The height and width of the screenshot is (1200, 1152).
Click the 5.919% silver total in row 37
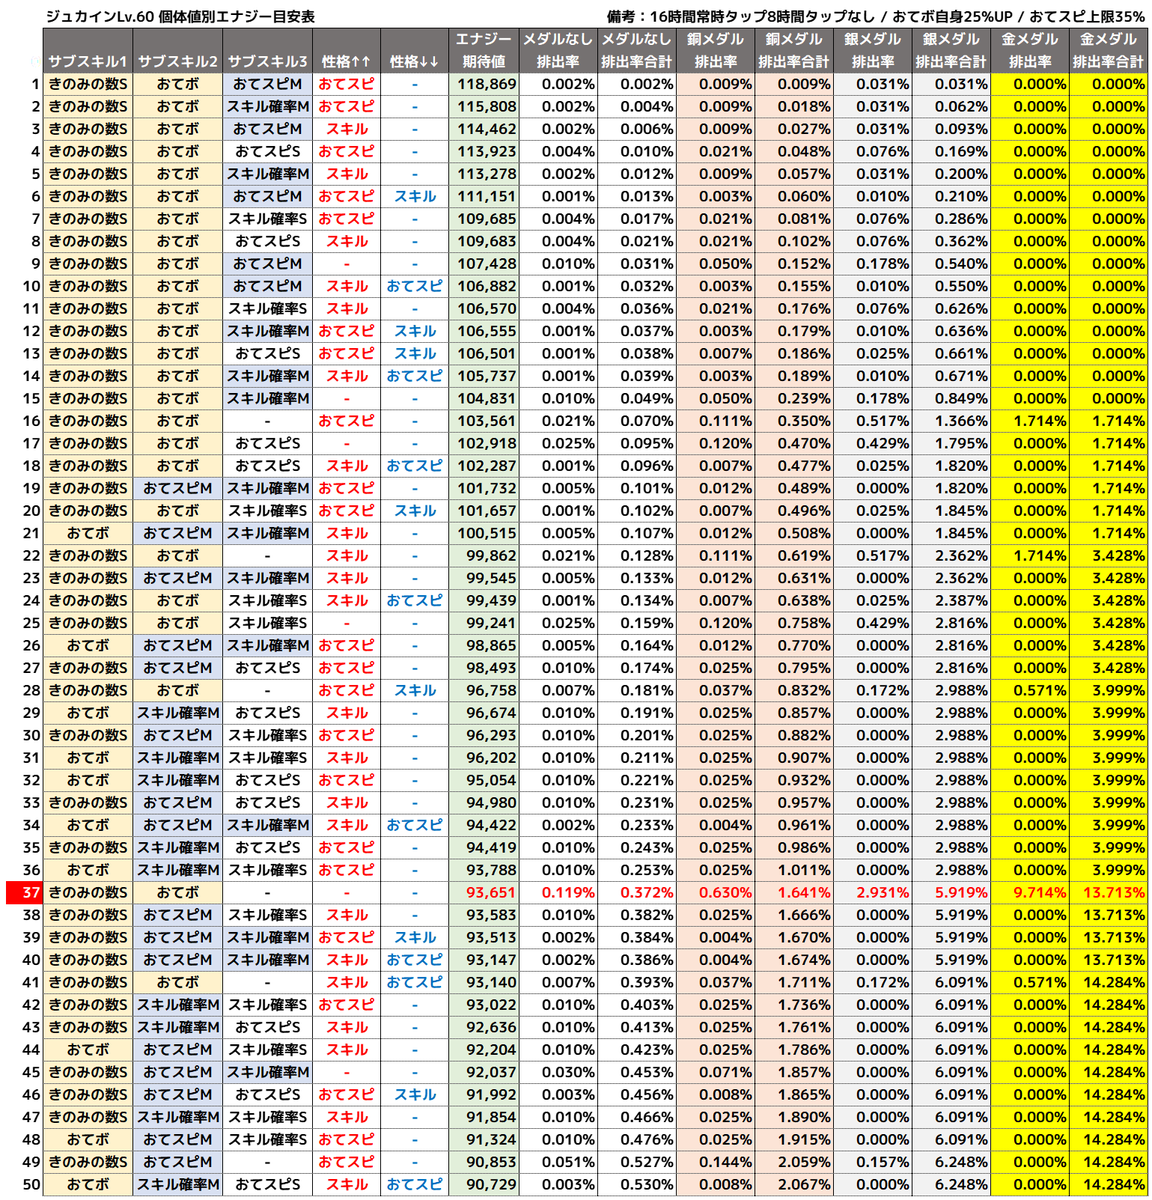(x=951, y=893)
